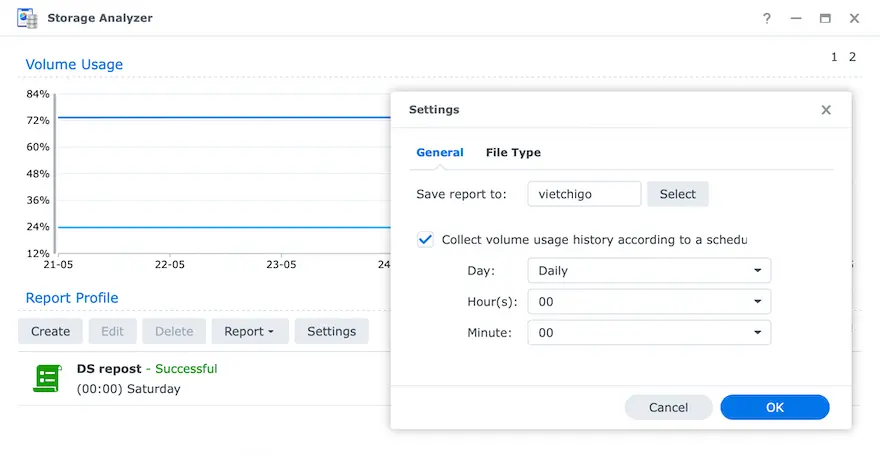Click the Save report to field
The image size is (880, 456).
click(584, 194)
